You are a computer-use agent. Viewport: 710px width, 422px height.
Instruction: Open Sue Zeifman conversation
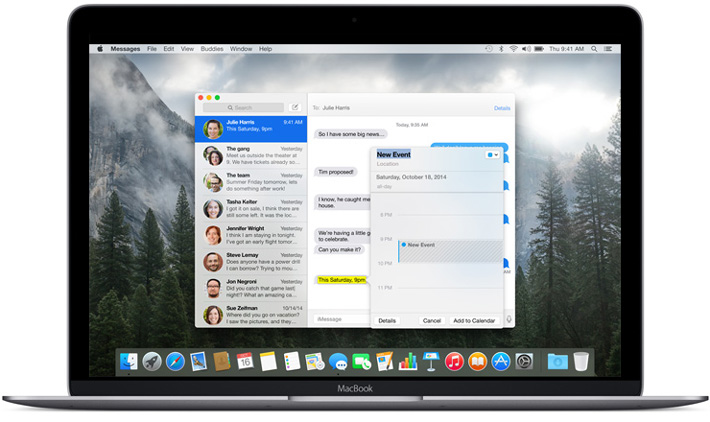(x=251, y=314)
